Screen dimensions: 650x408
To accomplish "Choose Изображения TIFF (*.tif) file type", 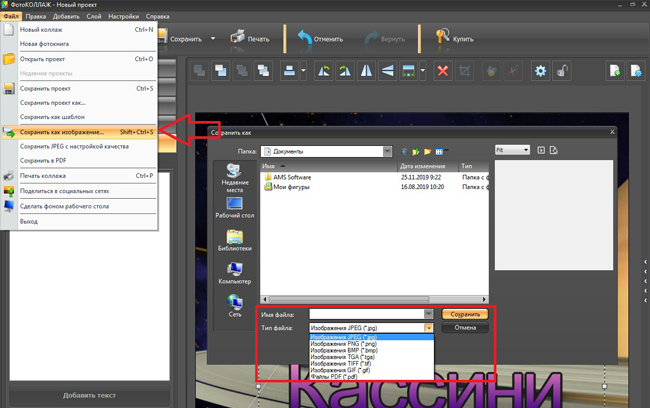I will 371,363.
